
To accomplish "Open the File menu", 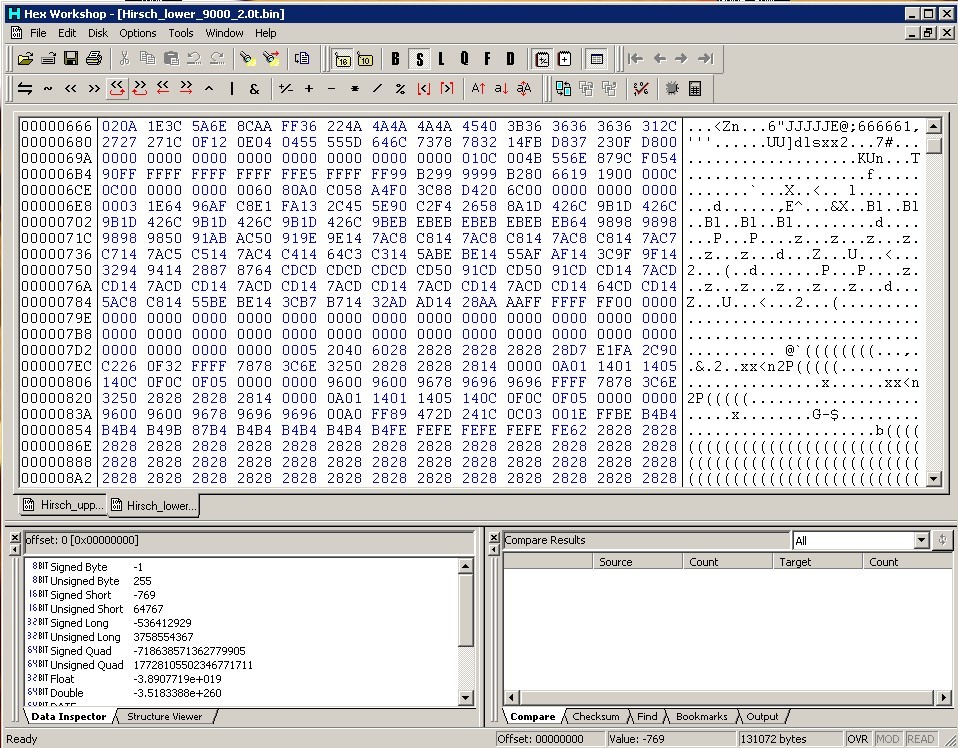I will pyautogui.click(x=38, y=33).
